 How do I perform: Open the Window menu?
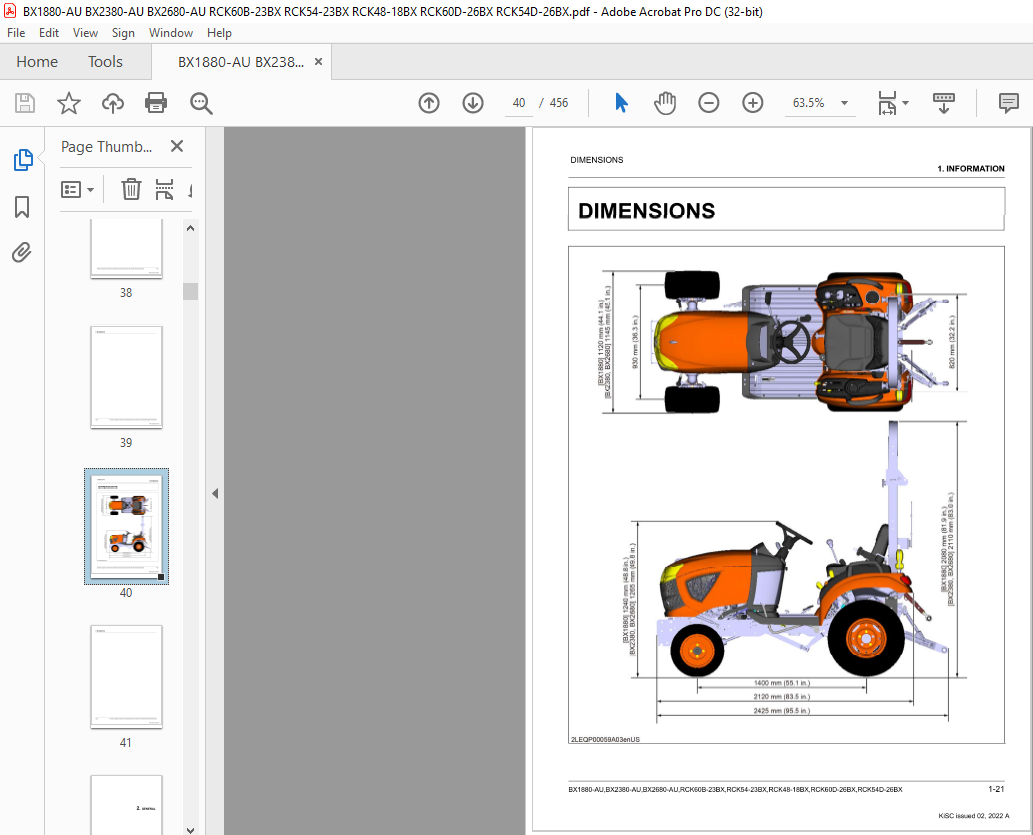tap(171, 33)
